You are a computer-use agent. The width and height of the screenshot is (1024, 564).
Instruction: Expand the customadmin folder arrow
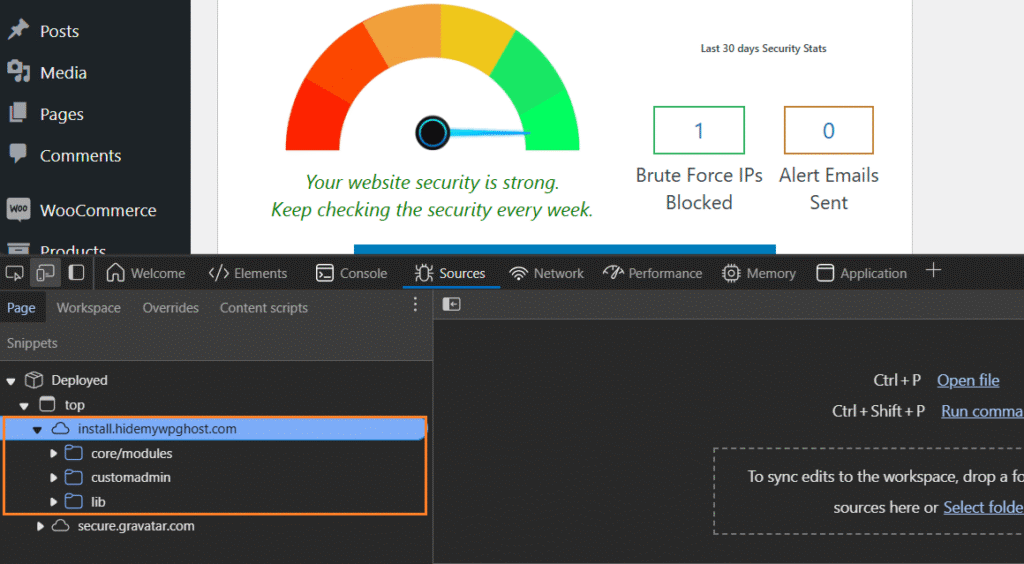pos(54,477)
